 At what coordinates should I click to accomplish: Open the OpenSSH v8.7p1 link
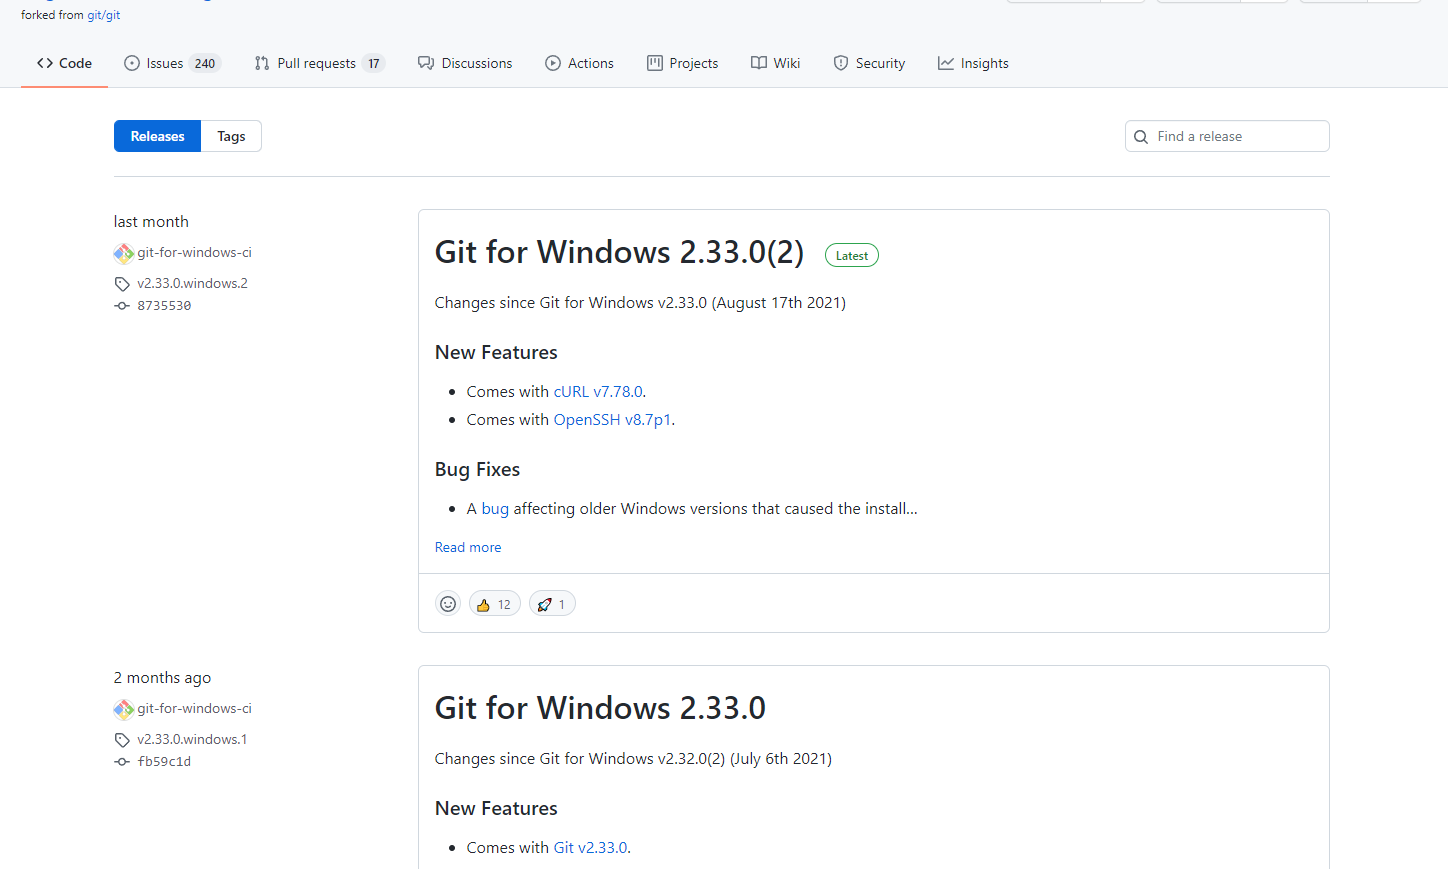pyautogui.click(x=612, y=419)
